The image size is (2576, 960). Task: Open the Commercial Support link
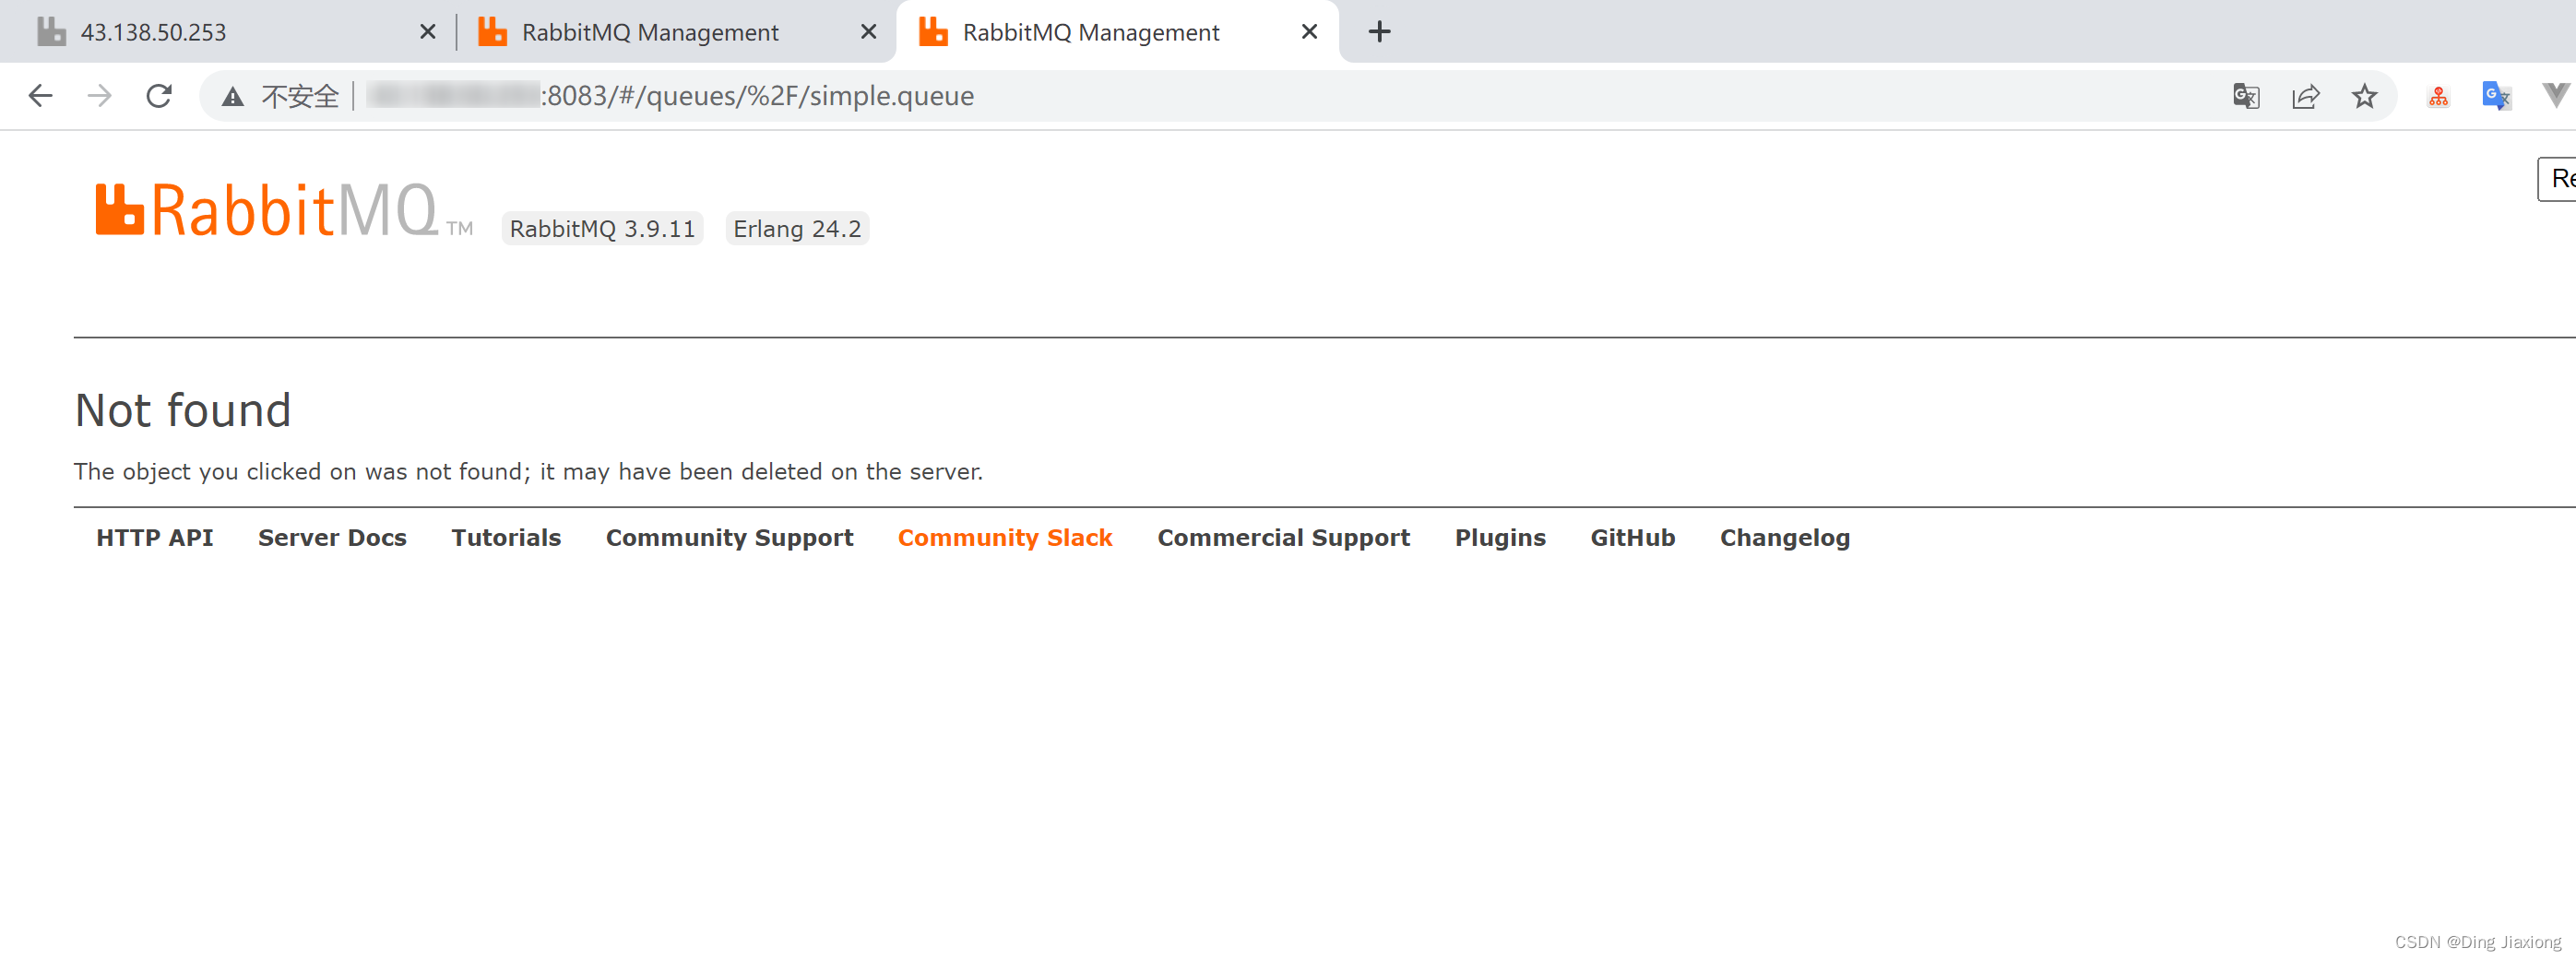click(x=1283, y=538)
